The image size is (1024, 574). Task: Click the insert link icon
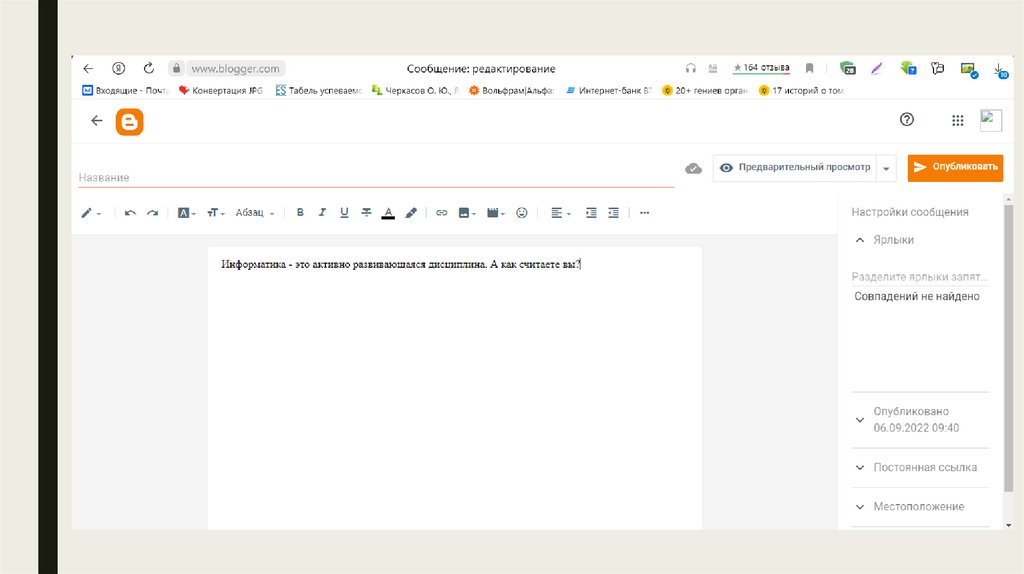click(441, 213)
